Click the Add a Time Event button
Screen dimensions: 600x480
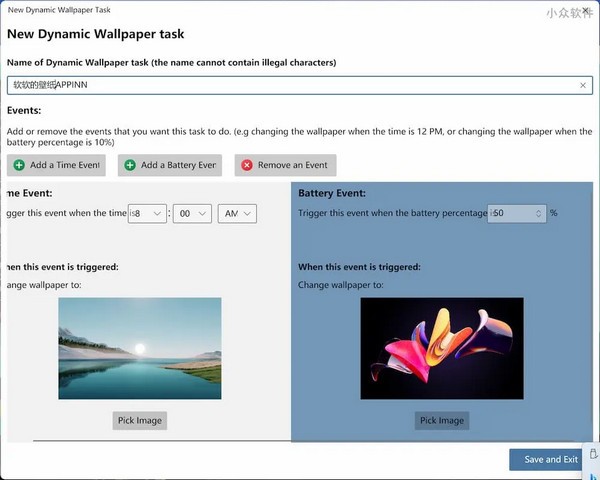[56, 165]
